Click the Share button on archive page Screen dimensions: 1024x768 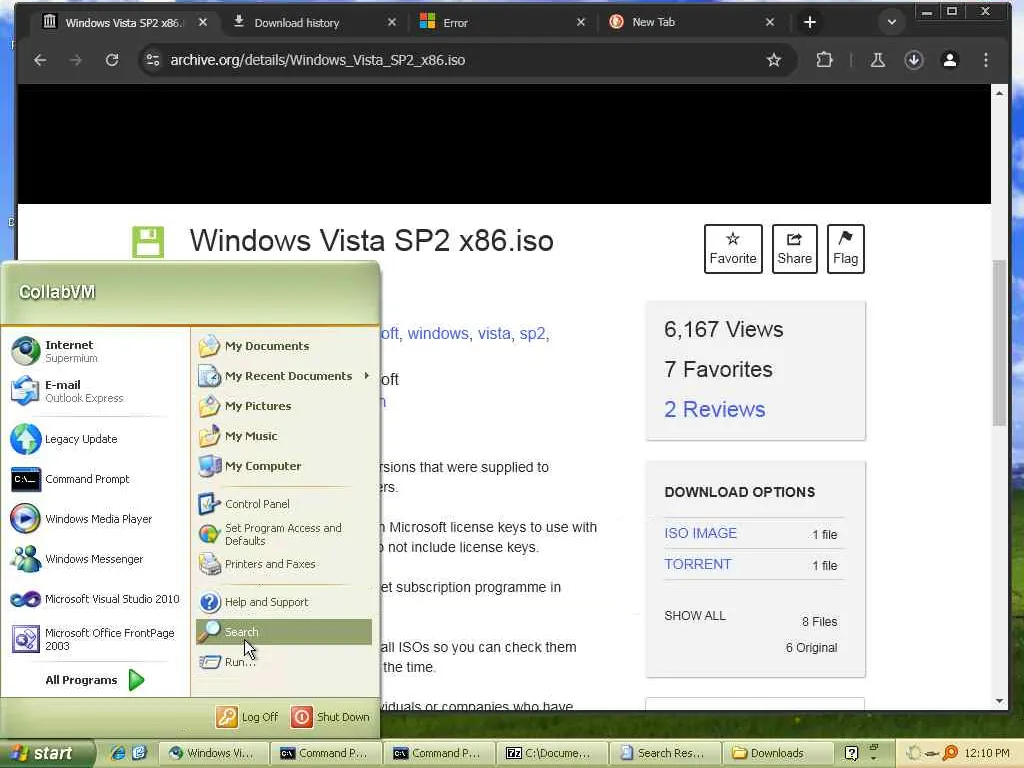pos(794,249)
